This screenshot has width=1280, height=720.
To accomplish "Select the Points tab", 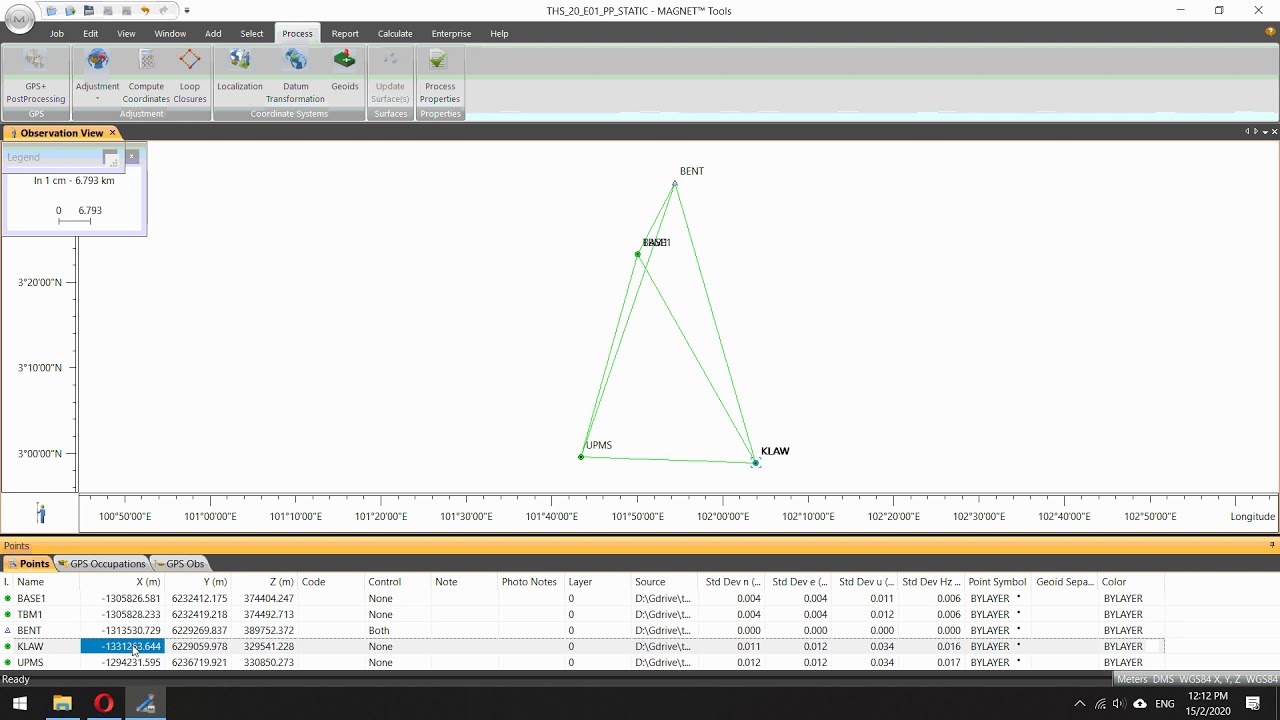I will coord(28,564).
